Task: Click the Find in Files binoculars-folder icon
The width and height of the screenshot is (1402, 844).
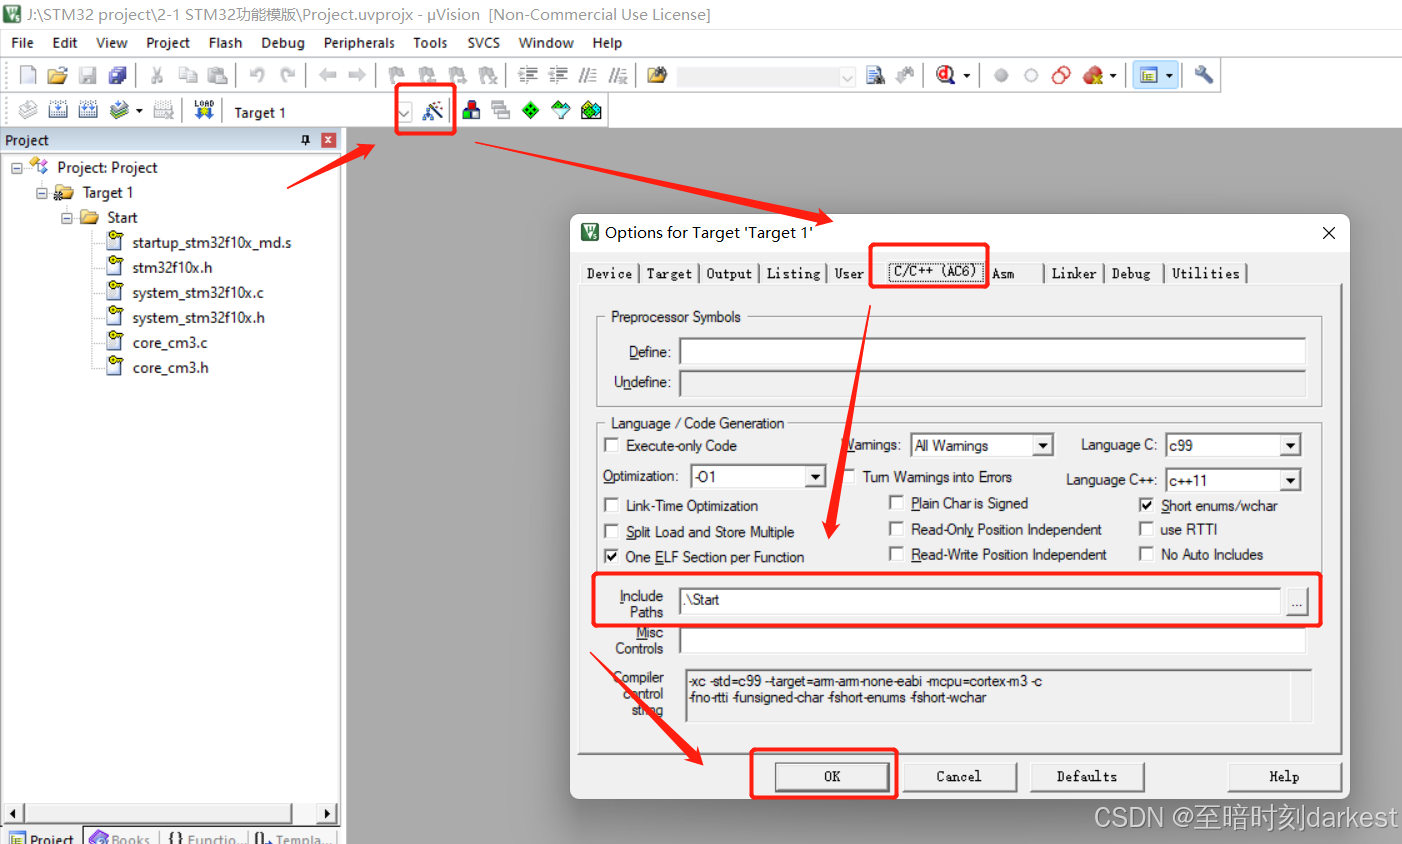Action: (656, 75)
